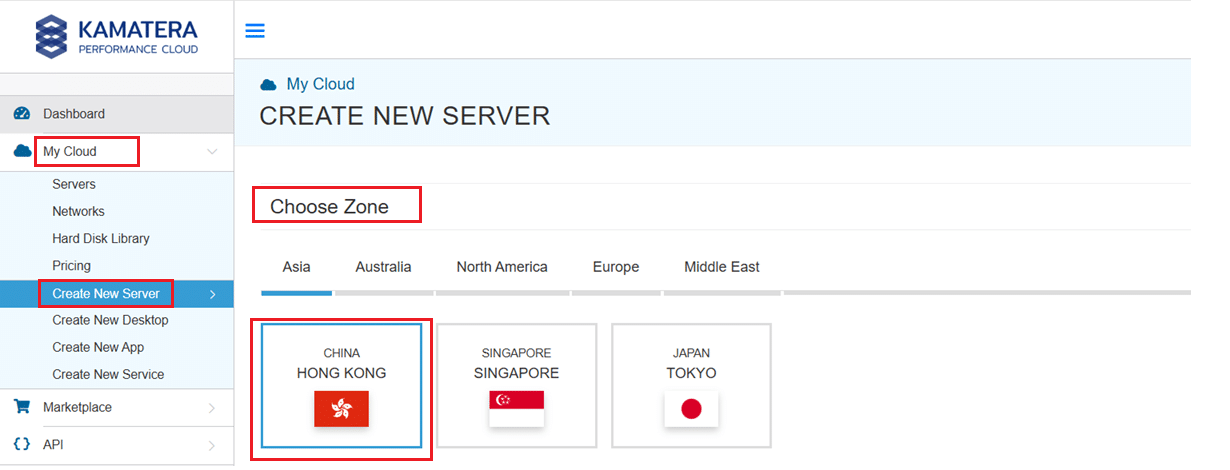Open Hard Disk Library
1230x470 pixels.
pos(101,239)
